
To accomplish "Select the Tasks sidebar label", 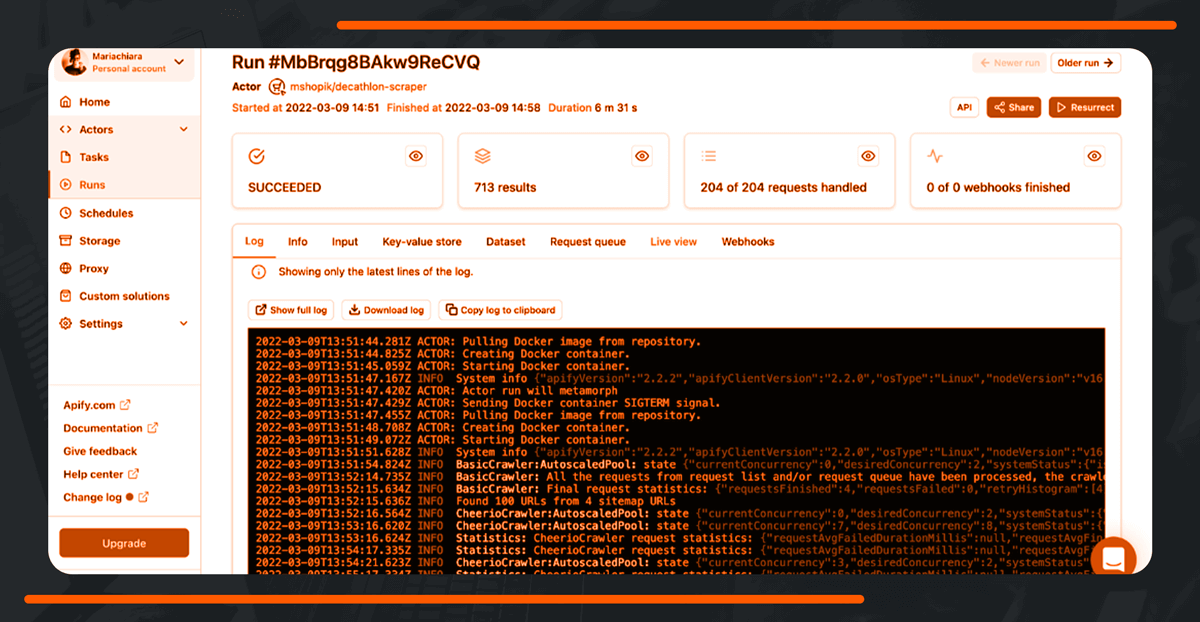I will point(94,157).
